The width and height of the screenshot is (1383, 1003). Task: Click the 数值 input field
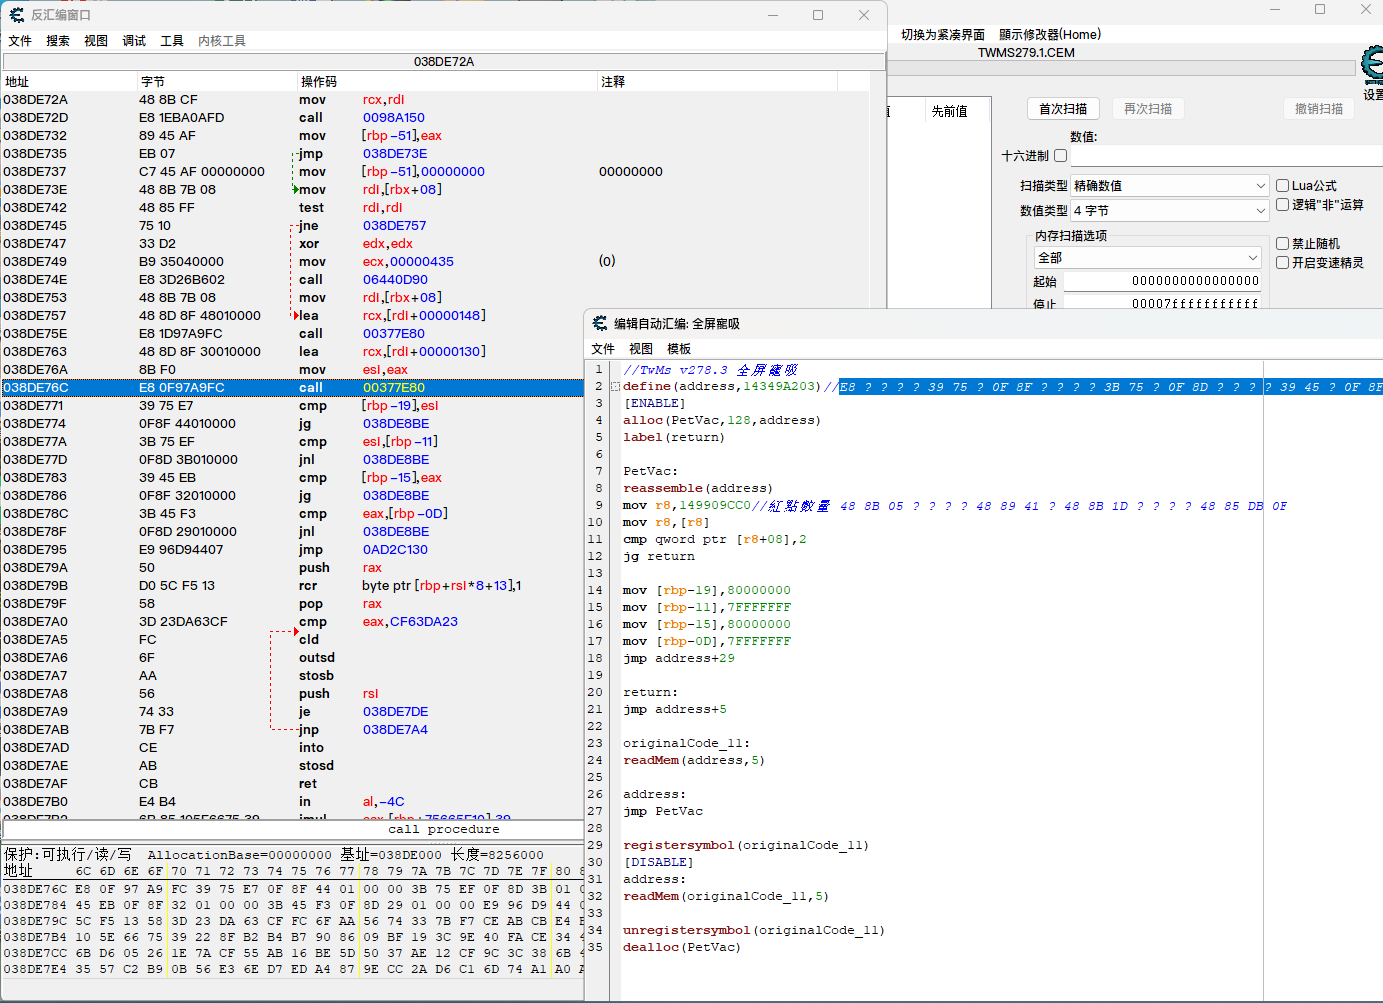pyautogui.click(x=1227, y=156)
